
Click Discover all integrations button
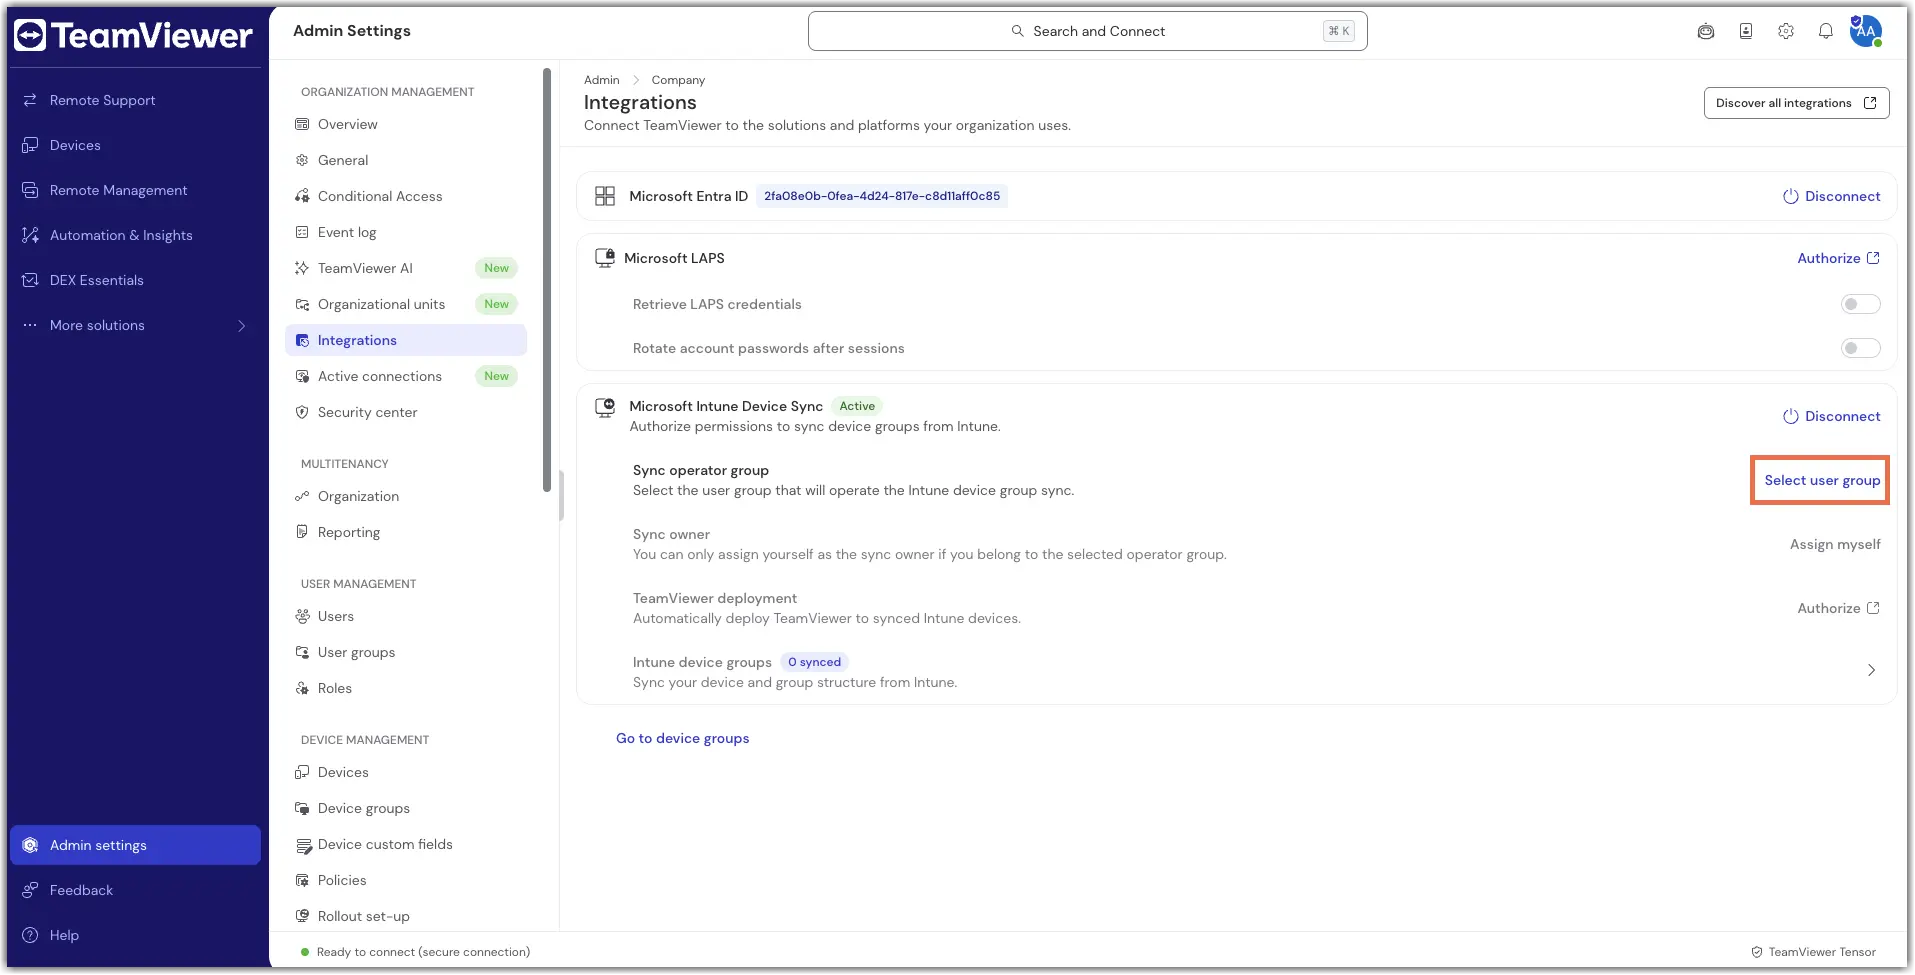[1796, 103]
